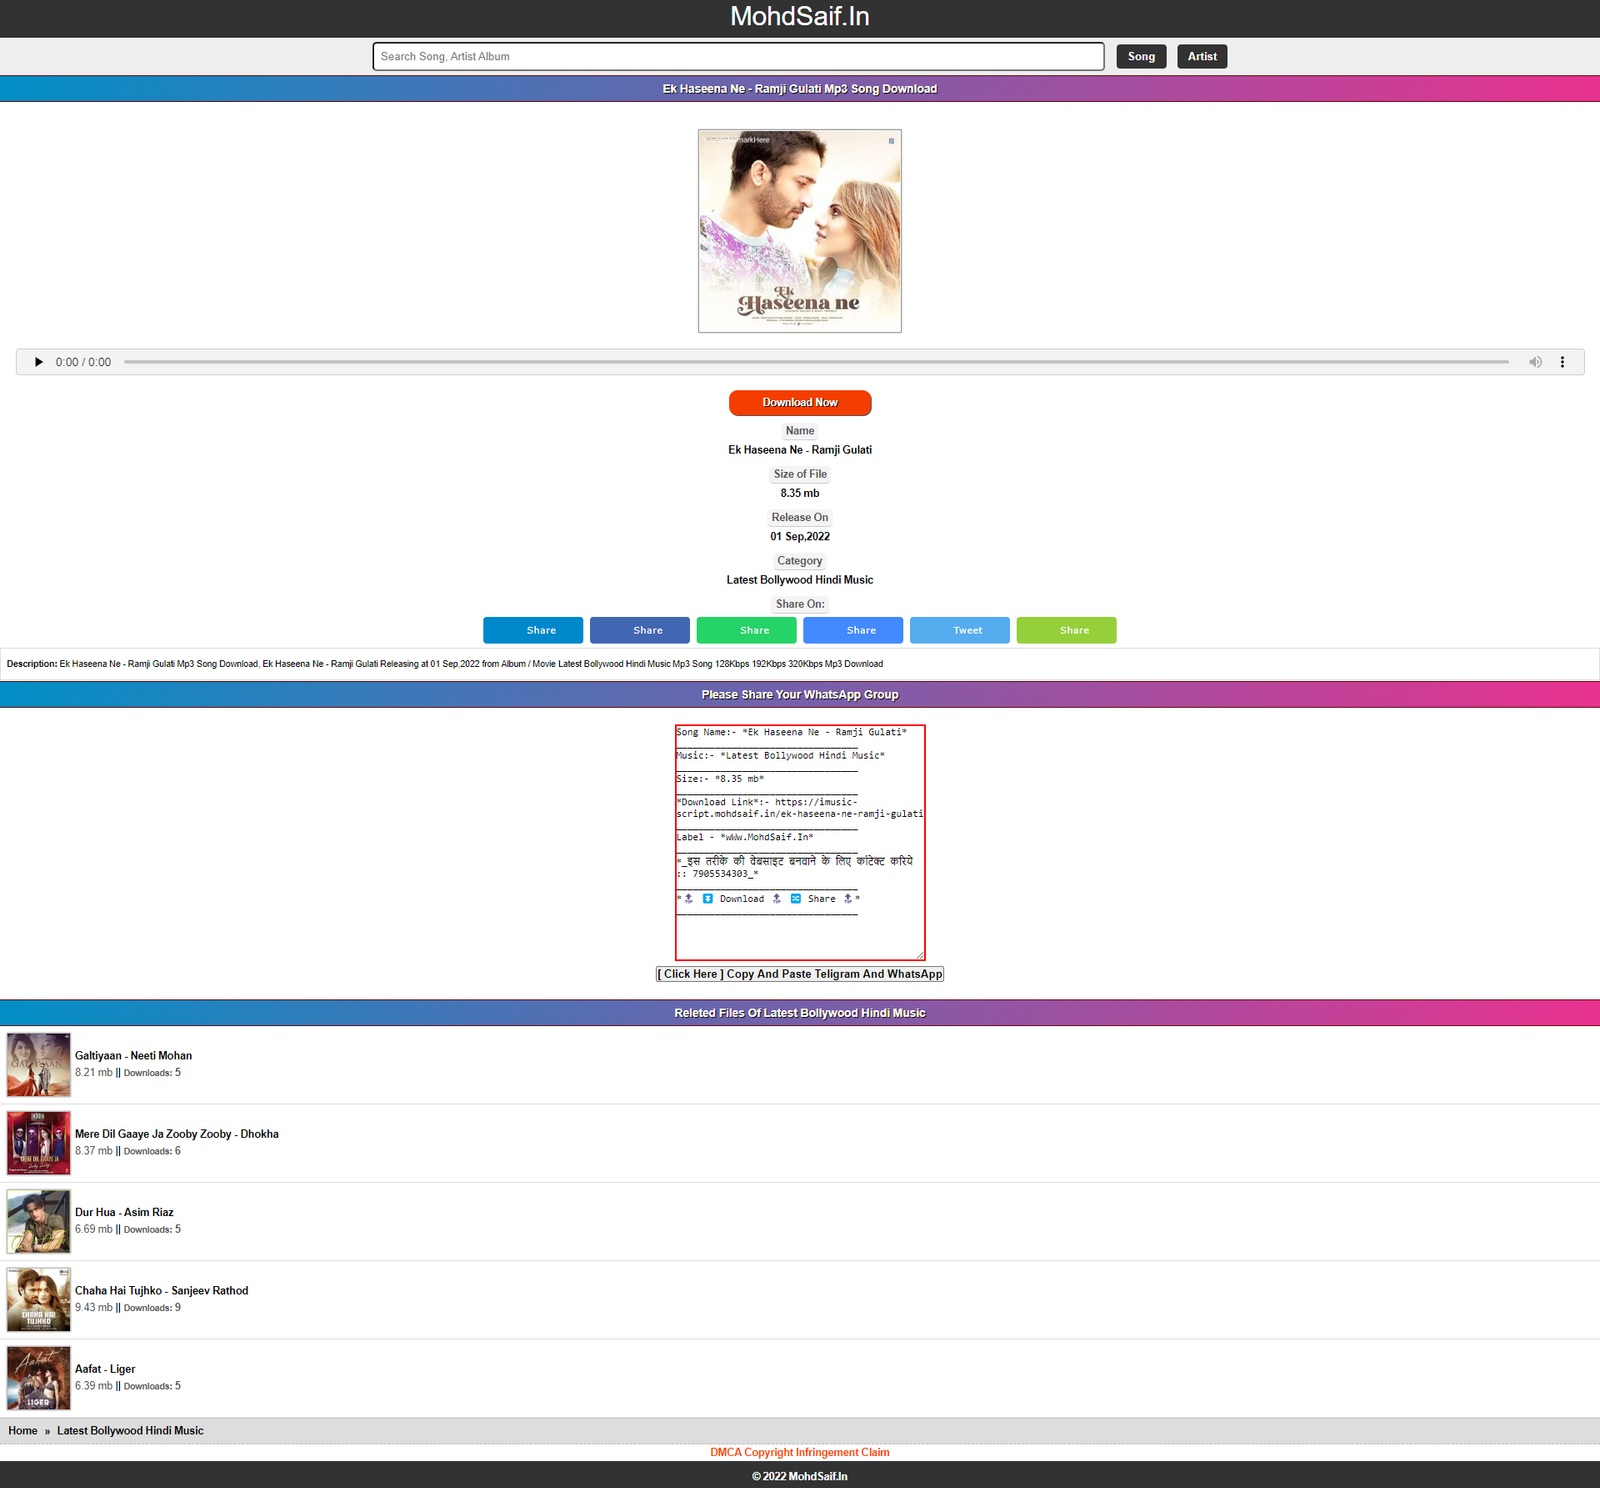Click the Click Here copy button for WhatsApp text

pos(799,973)
